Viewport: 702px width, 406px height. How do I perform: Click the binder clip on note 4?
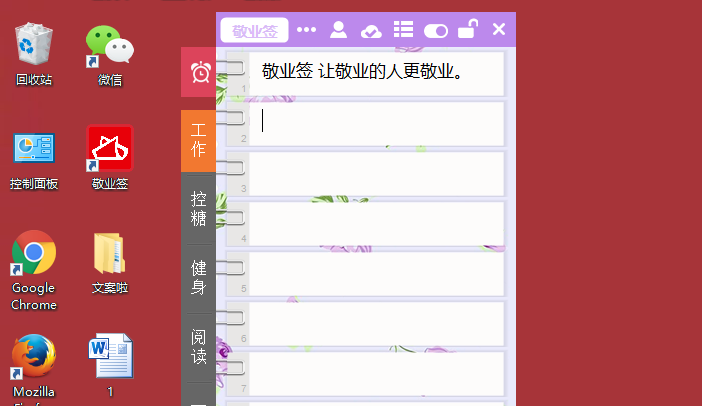pyautogui.click(x=231, y=218)
